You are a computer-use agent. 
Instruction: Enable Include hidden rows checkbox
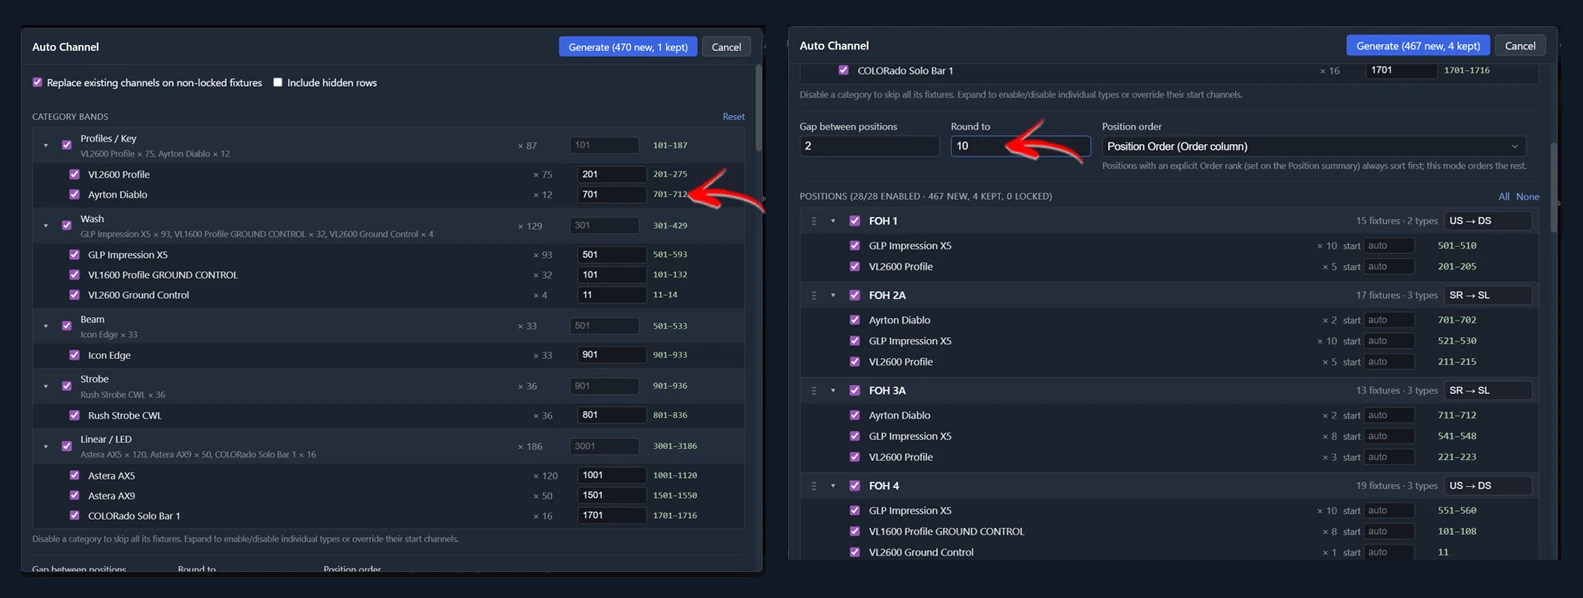pos(278,83)
